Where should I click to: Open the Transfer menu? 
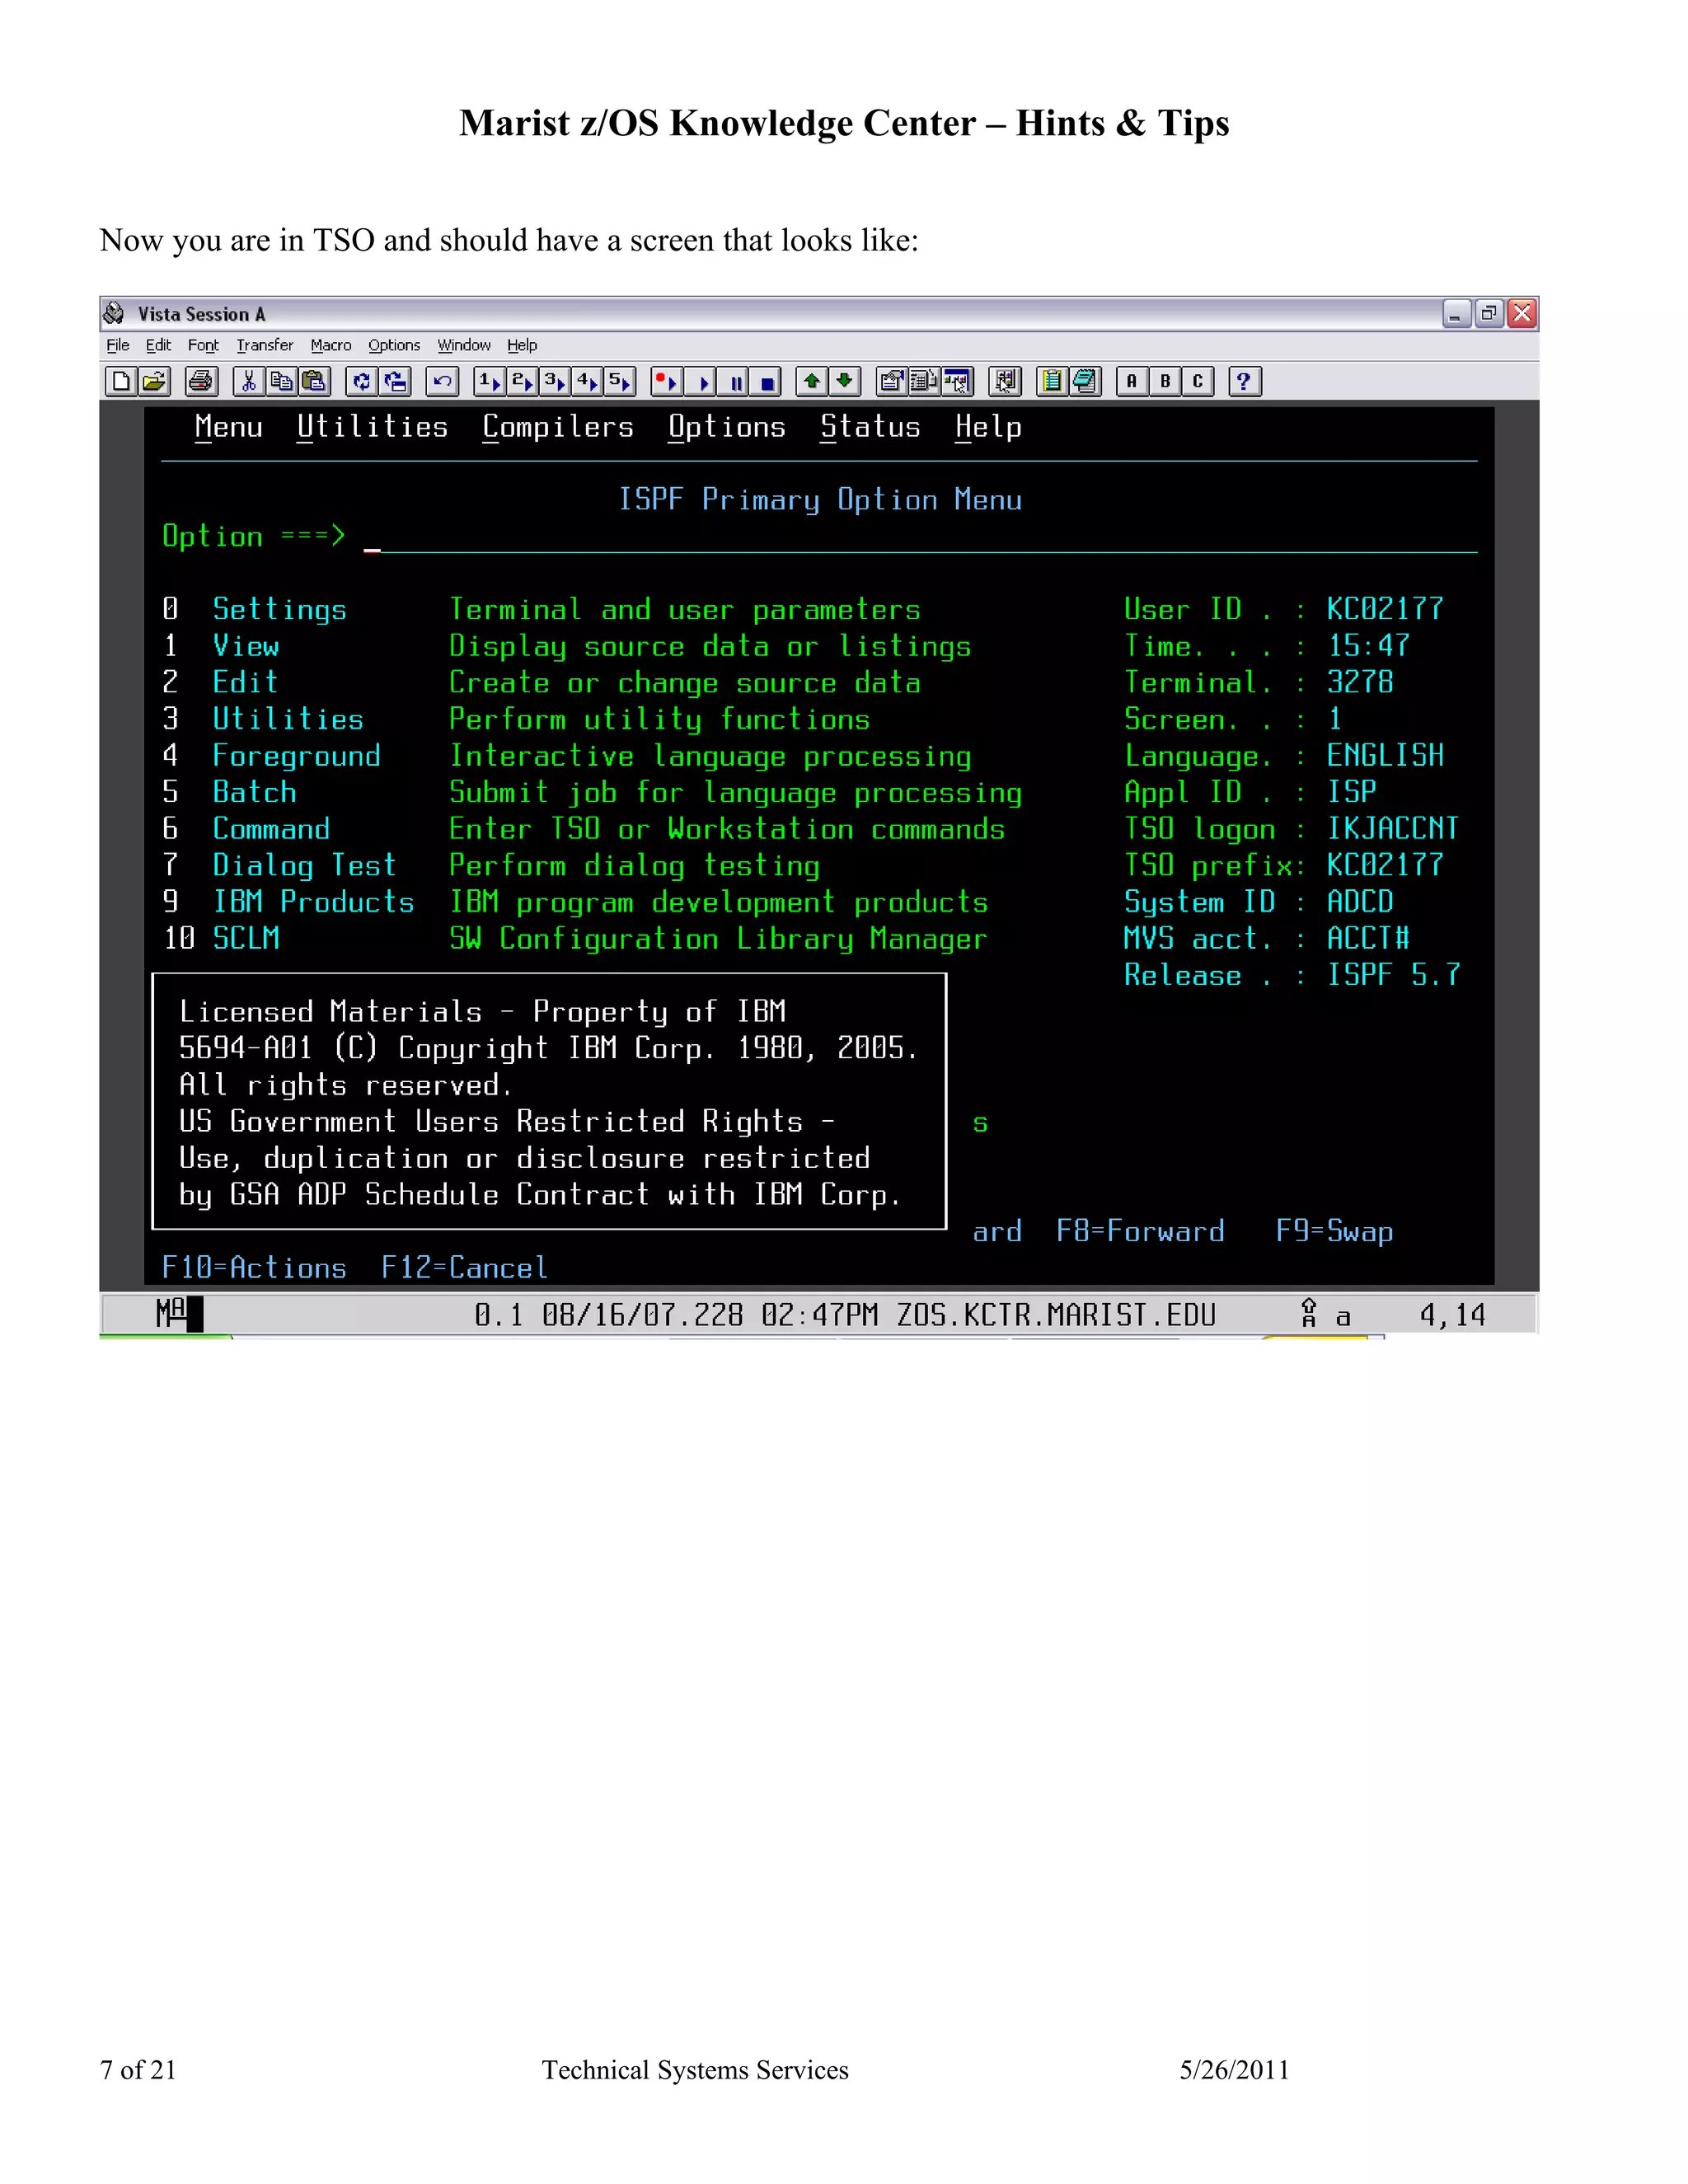click(264, 345)
